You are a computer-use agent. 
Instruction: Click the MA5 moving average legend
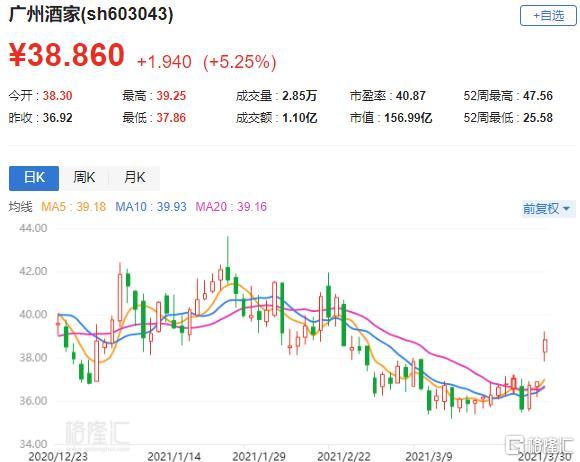(x=73, y=206)
